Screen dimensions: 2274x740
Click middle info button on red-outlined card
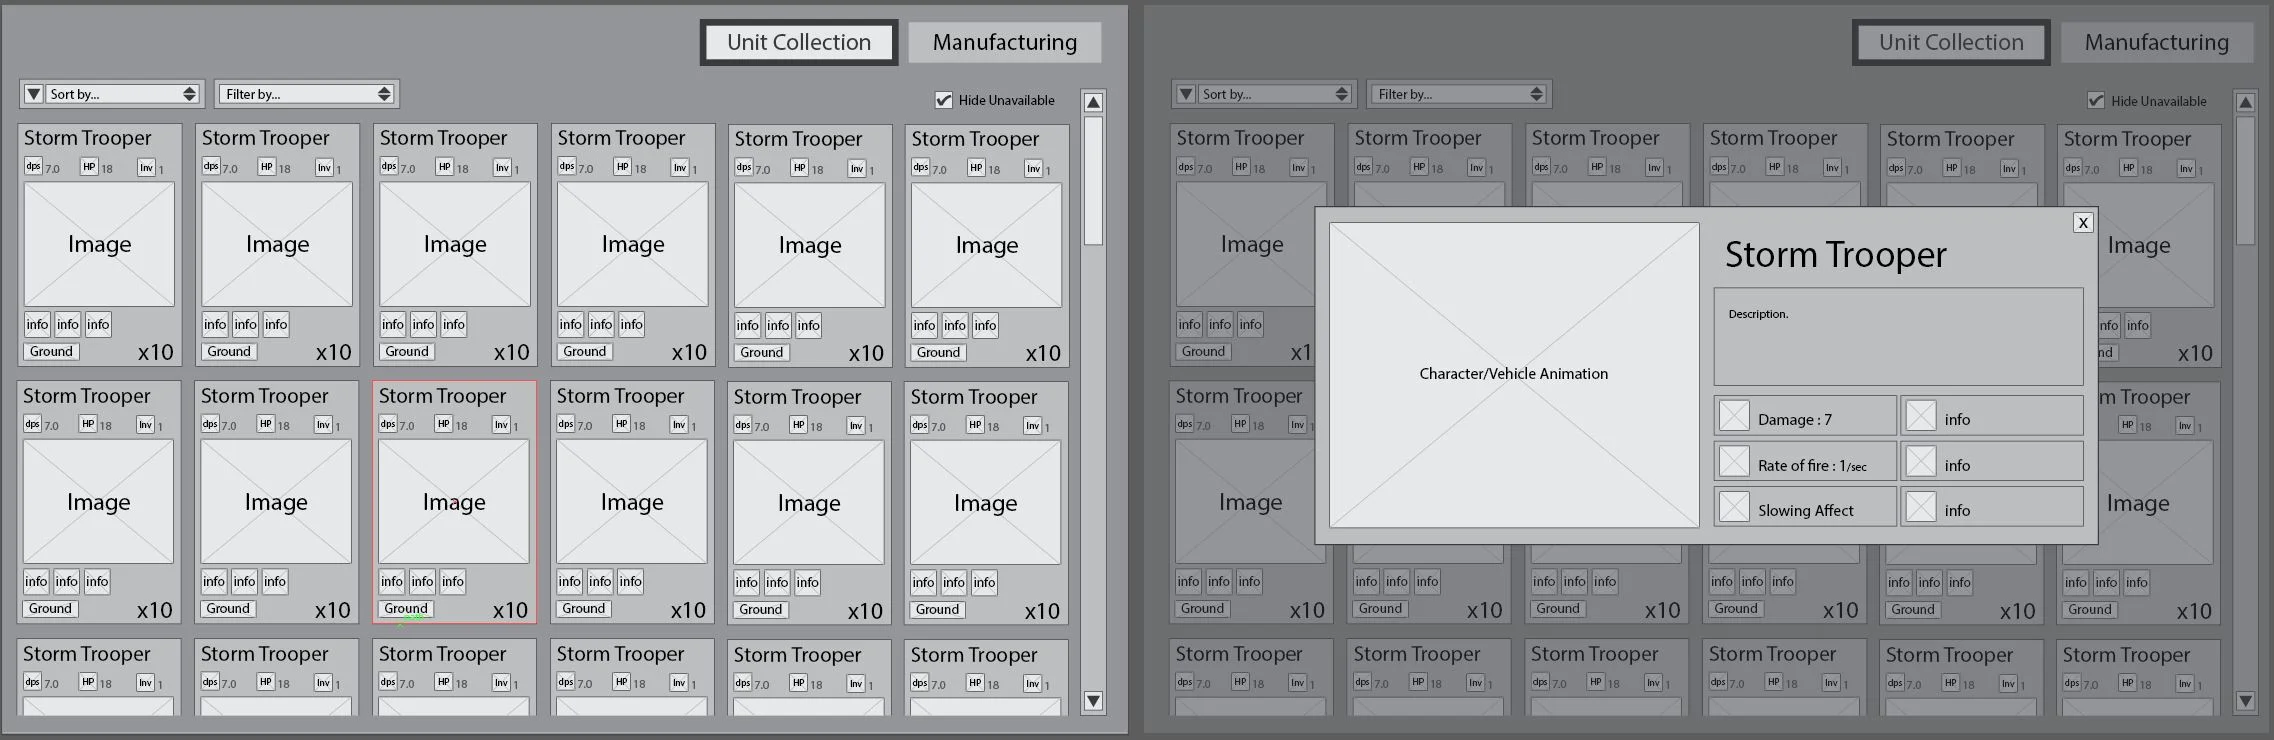coord(423,582)
